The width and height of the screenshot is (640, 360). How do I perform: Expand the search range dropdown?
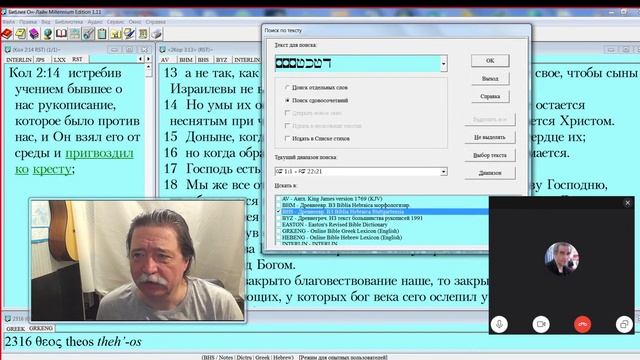pyautogui.click(x=443, y=171)
